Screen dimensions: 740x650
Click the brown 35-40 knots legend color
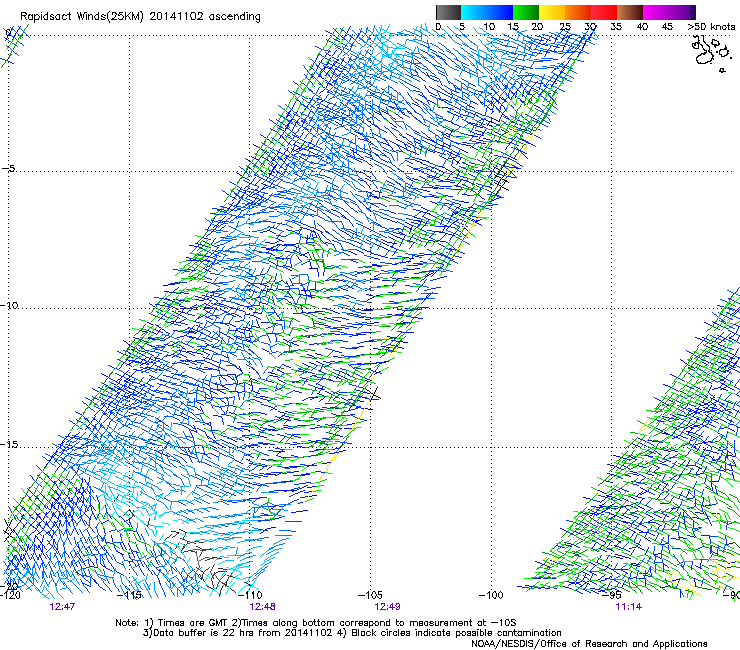pyautogui.click(x=630, y=12)
